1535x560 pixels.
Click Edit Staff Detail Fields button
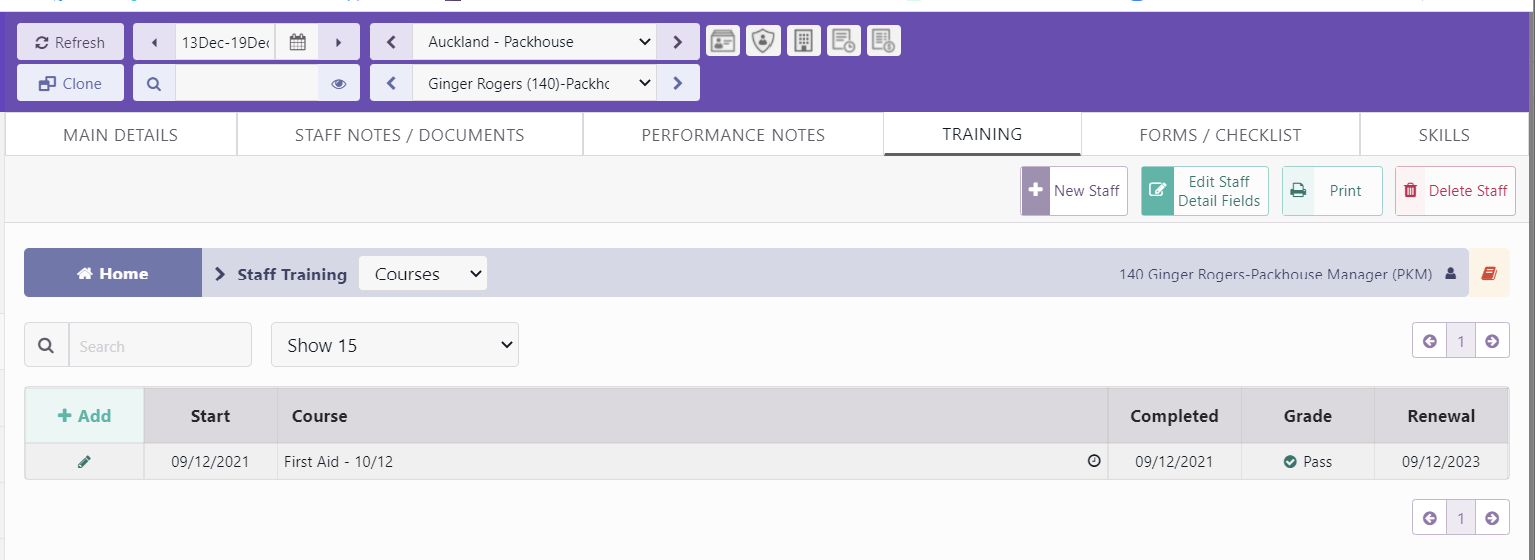coord(1205,191)
